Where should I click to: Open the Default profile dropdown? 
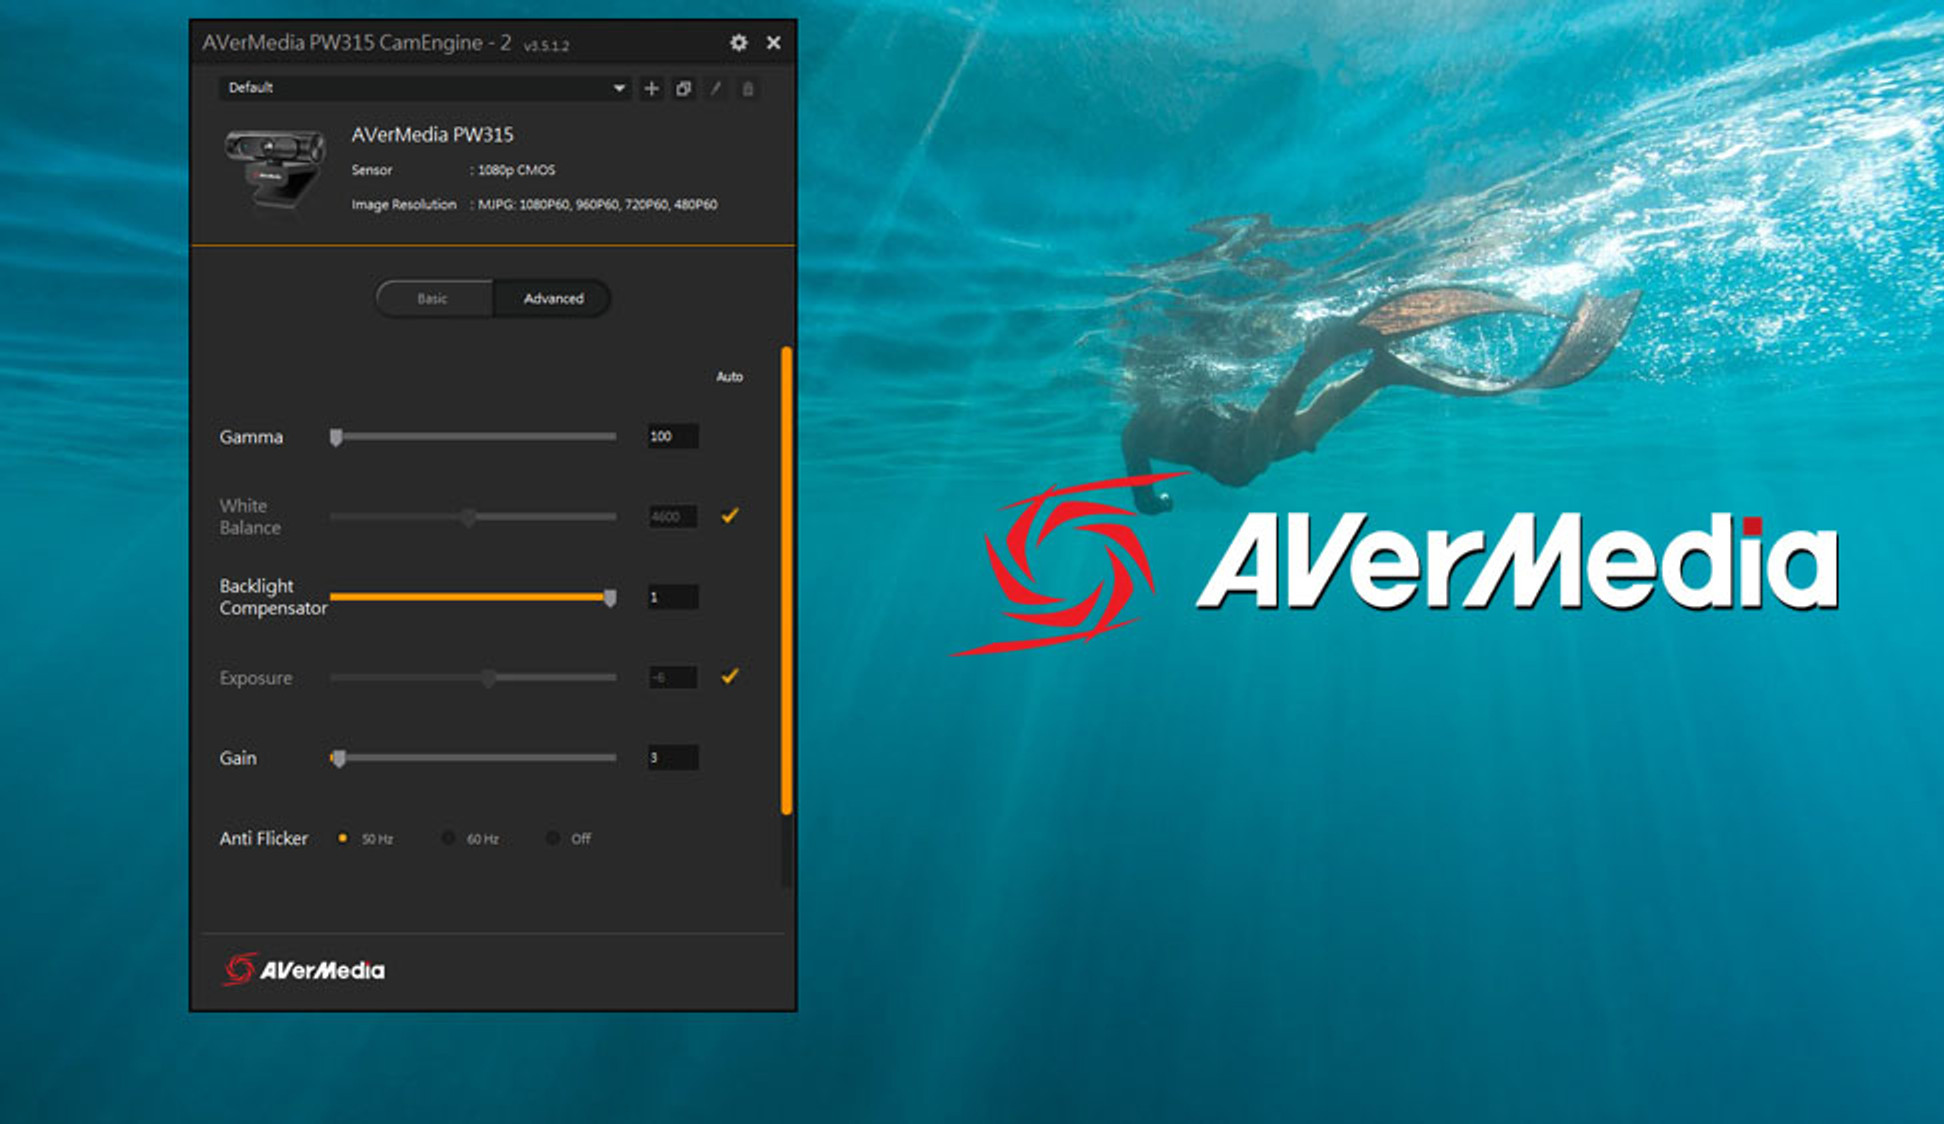425,88
